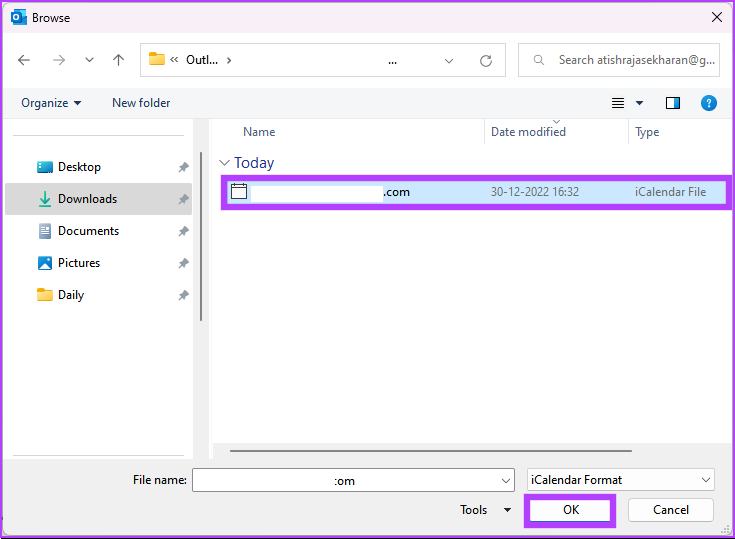
Task: Open the recent locations chevron
Action: pyautogui.click(x=89, y=60)
